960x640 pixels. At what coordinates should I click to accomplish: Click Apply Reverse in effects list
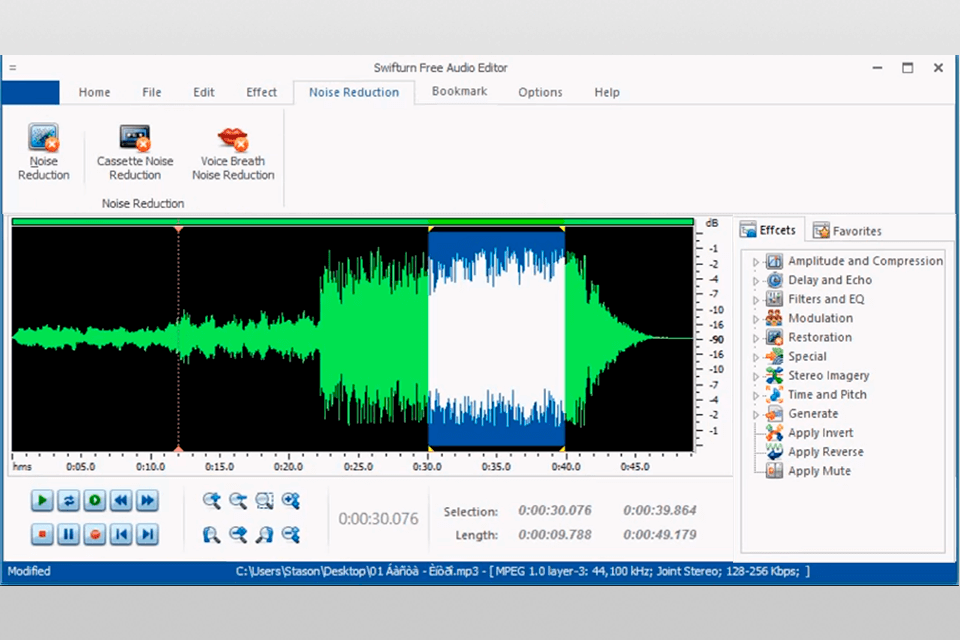(825, 452)
